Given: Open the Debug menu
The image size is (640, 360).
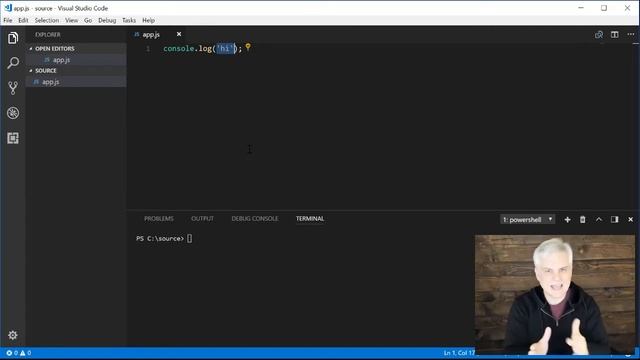Looking at the screenshot, I should tap(107, 20).
